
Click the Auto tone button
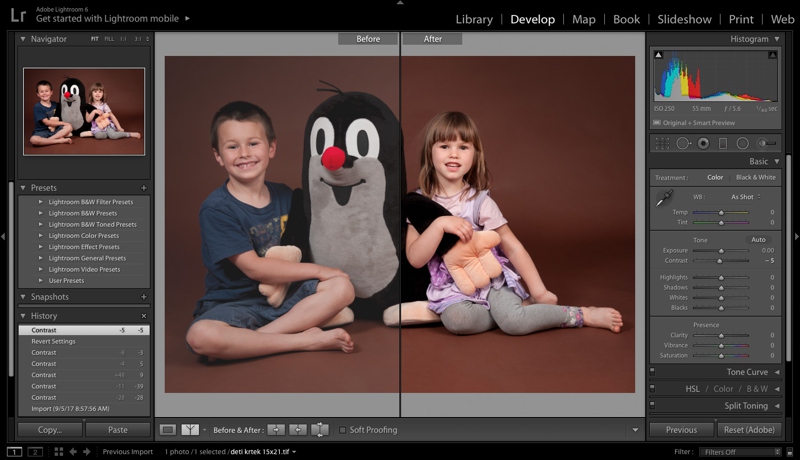click(x=758, y=240)
